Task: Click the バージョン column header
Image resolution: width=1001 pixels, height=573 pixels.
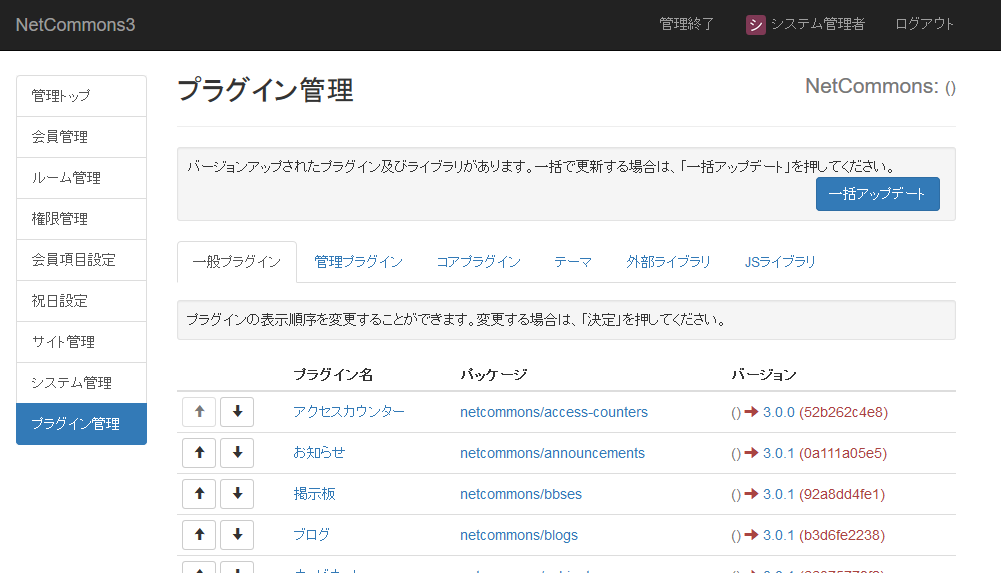Action: coord(764,375)
